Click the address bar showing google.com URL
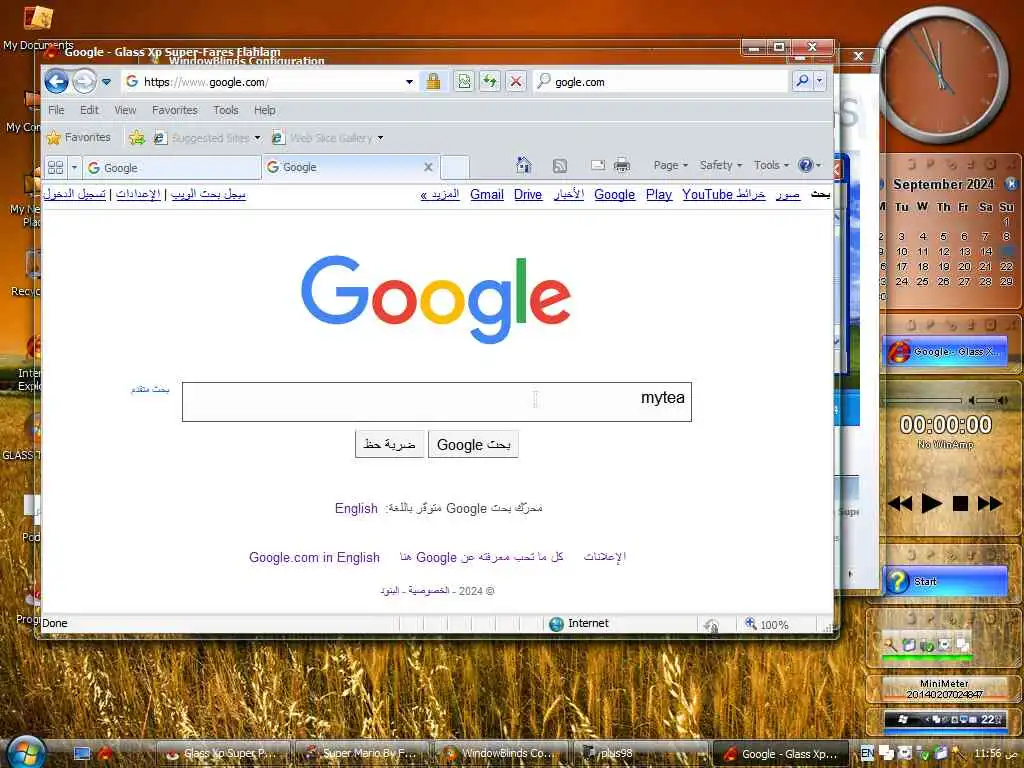 (x=269, y=82)
